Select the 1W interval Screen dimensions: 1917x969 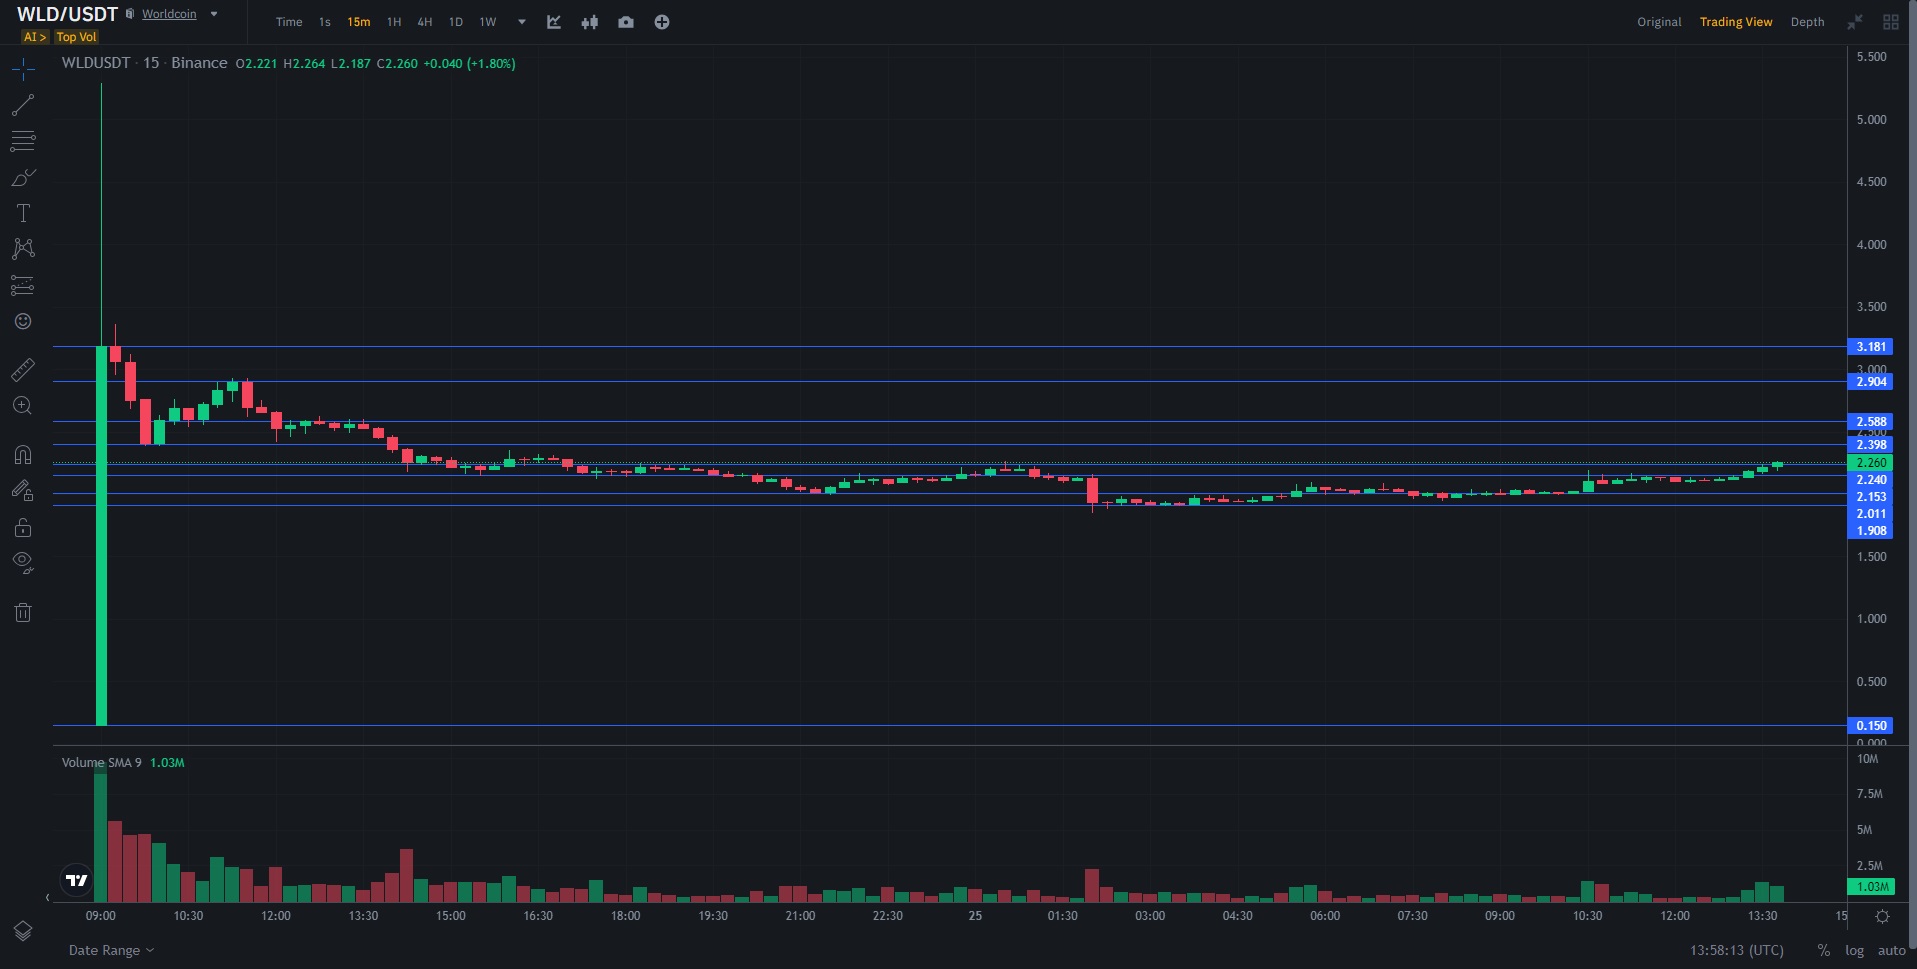pyautogui.click(x=488, y=22)
